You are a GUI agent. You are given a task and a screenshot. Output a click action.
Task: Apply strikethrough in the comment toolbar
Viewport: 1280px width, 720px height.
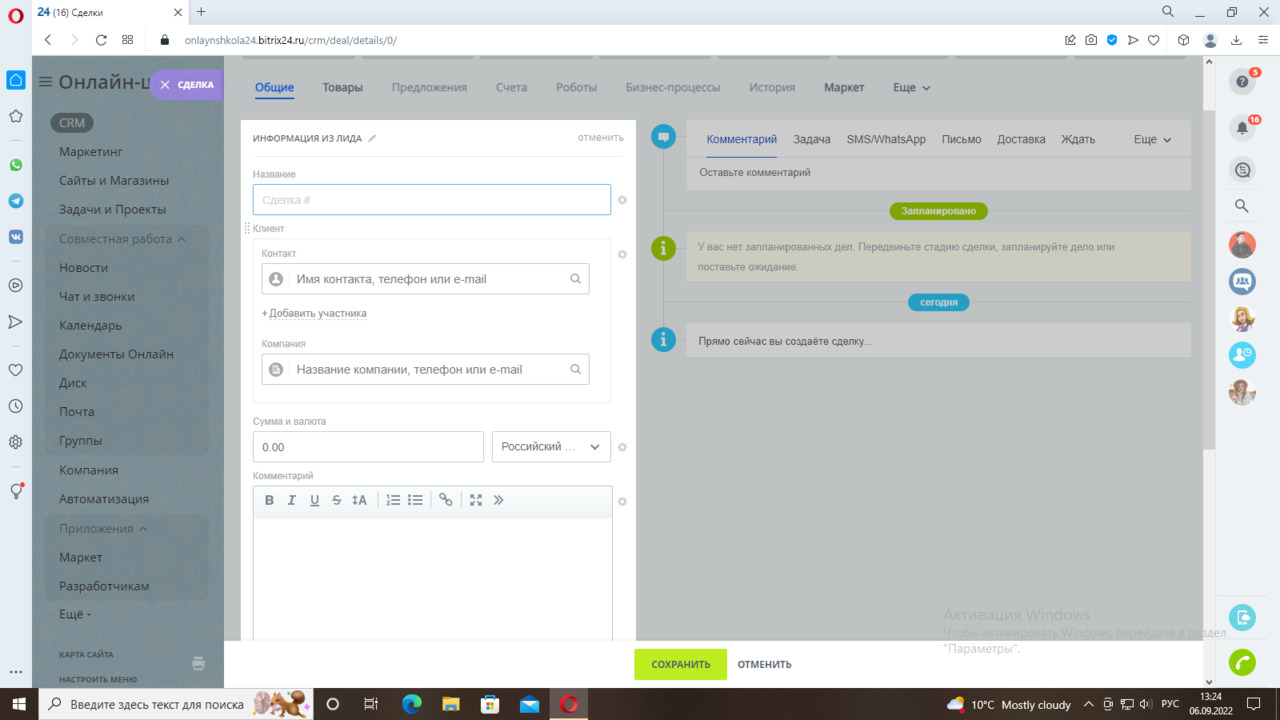coord(337,500)
